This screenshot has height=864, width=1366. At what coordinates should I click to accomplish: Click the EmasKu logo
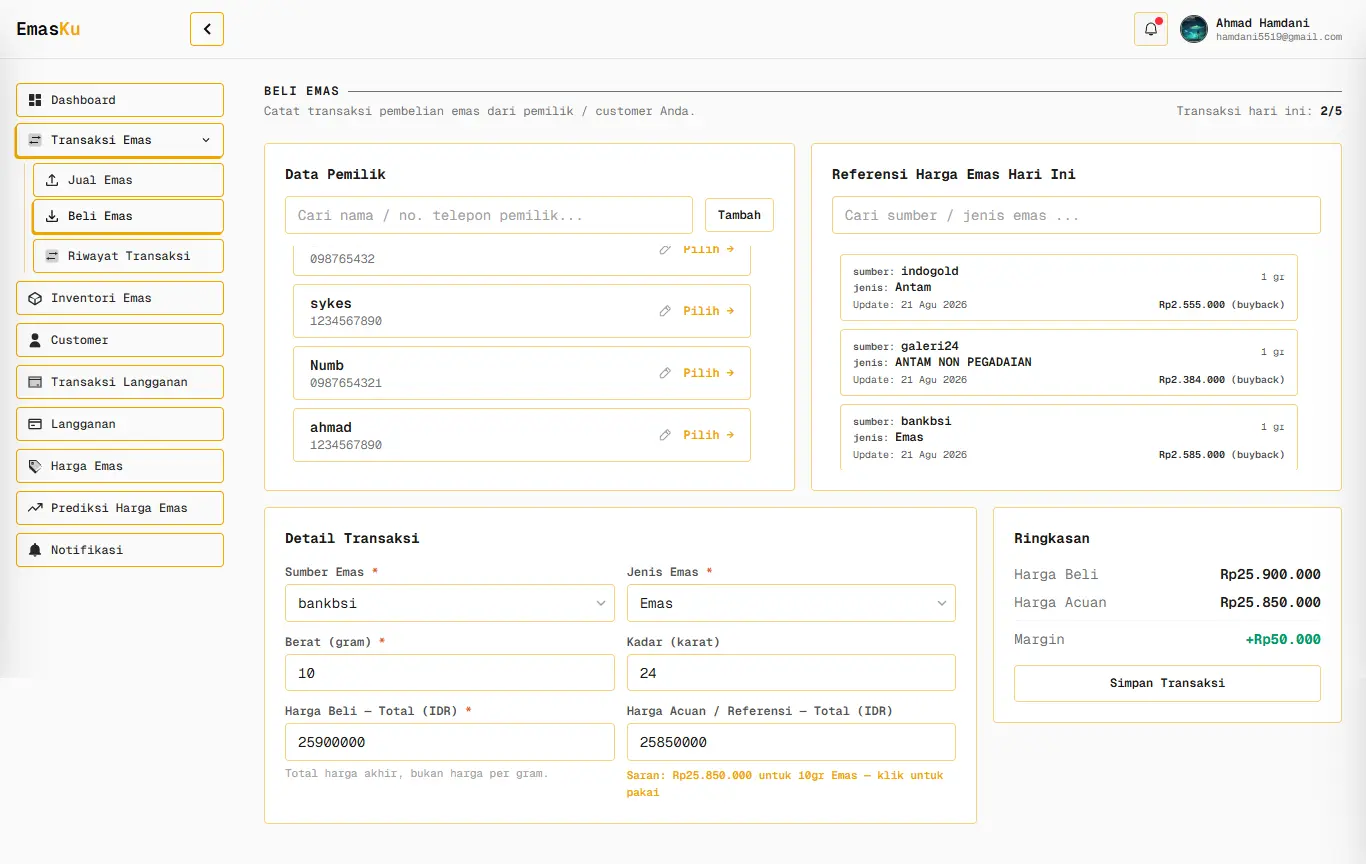click(48, 29)
